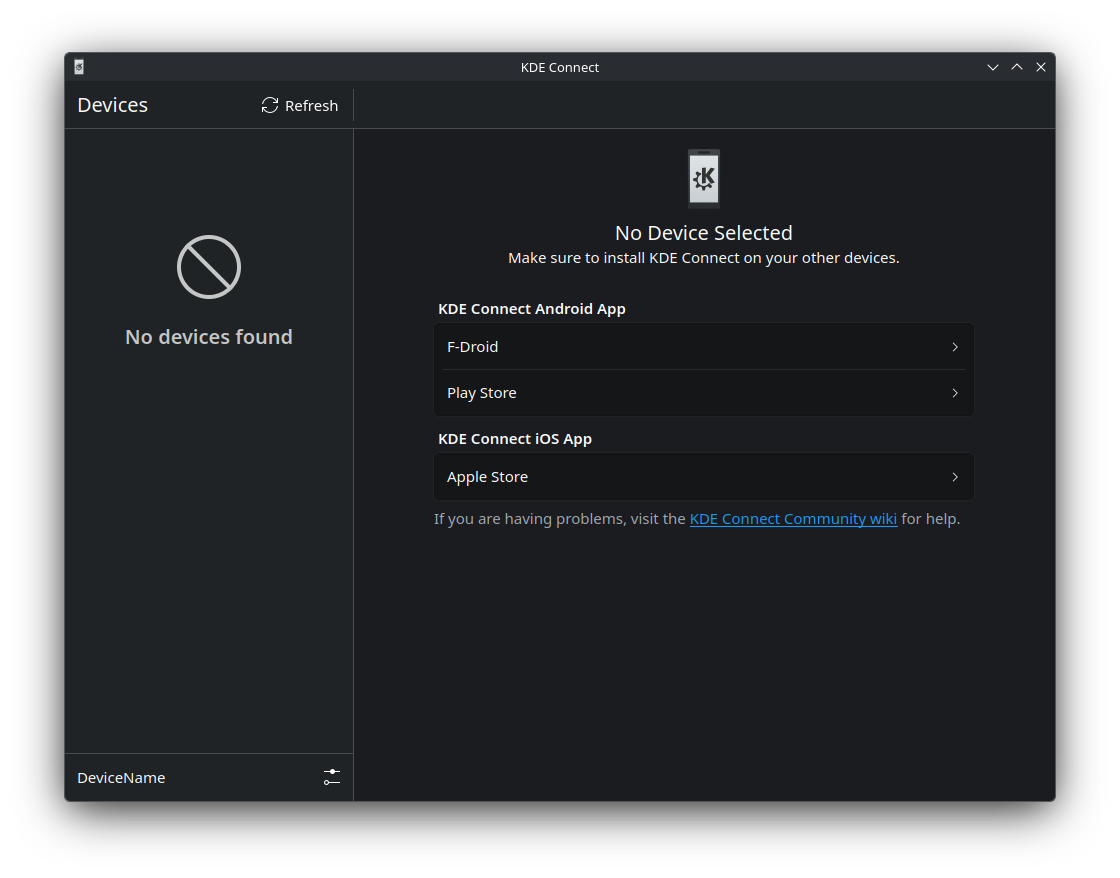Close the KDE Connect window
Image resolution: width=1120 pixels, height=878 pixels.
point(1041,67)
